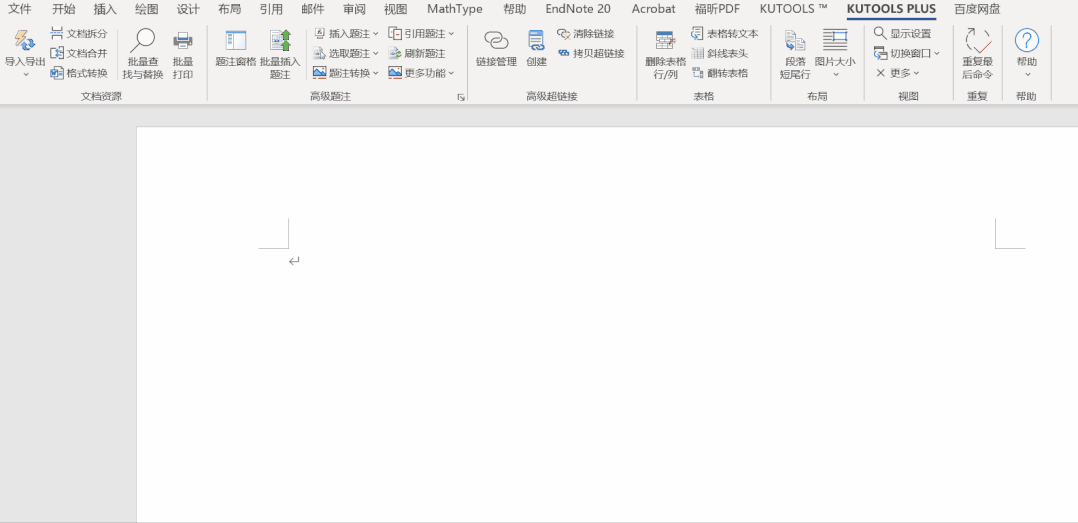Open 格式转换 format converter
Viewport: 1078px width, 523px height.
click(x=79, y=73)
